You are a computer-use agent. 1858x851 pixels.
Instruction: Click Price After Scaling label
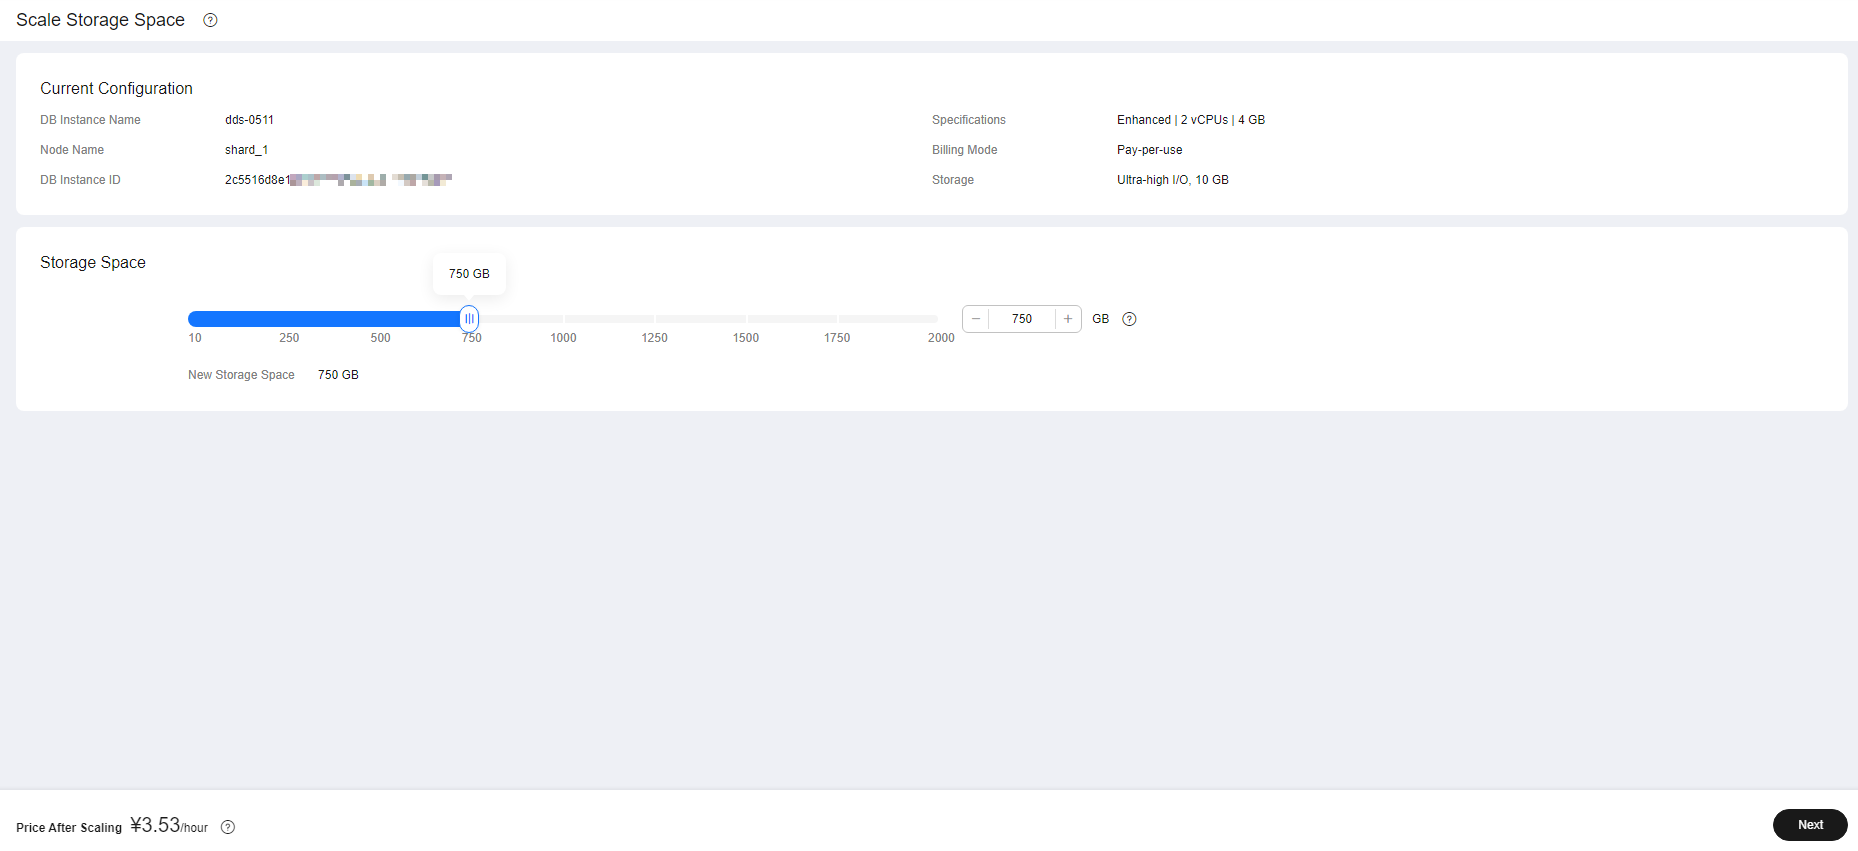coord(69,828)
